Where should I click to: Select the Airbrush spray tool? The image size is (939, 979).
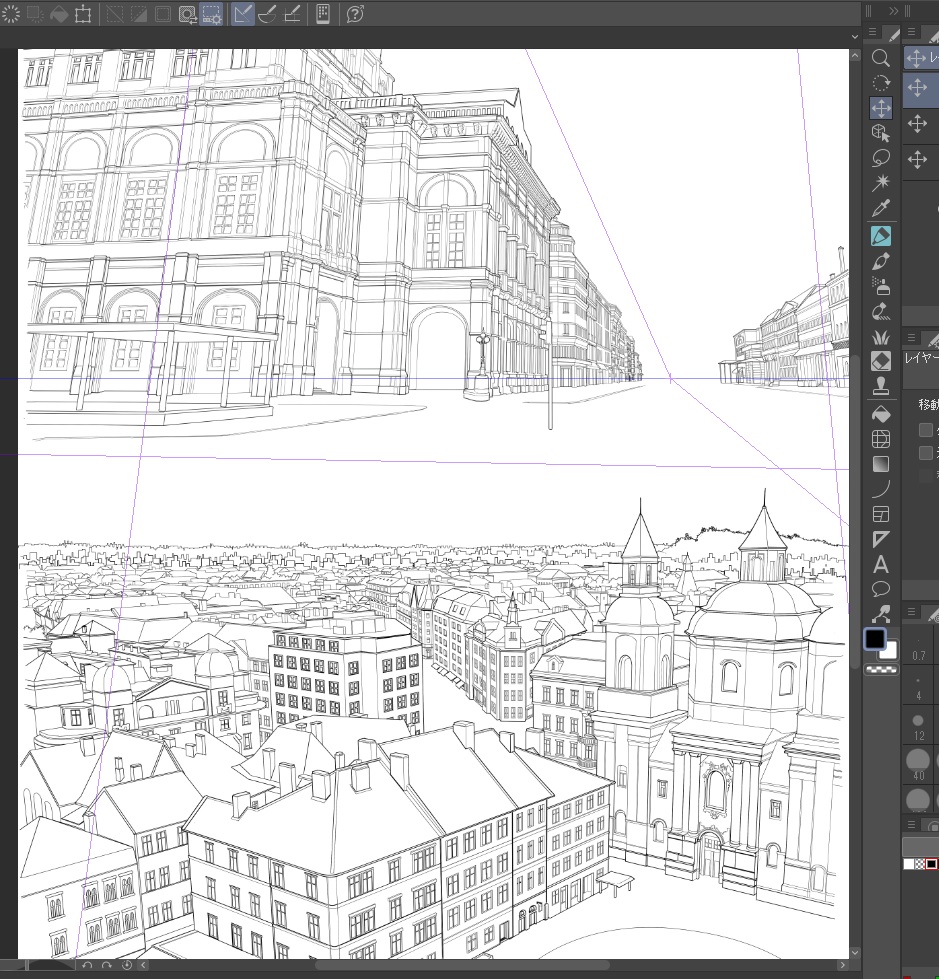click(x=881, y=286)
